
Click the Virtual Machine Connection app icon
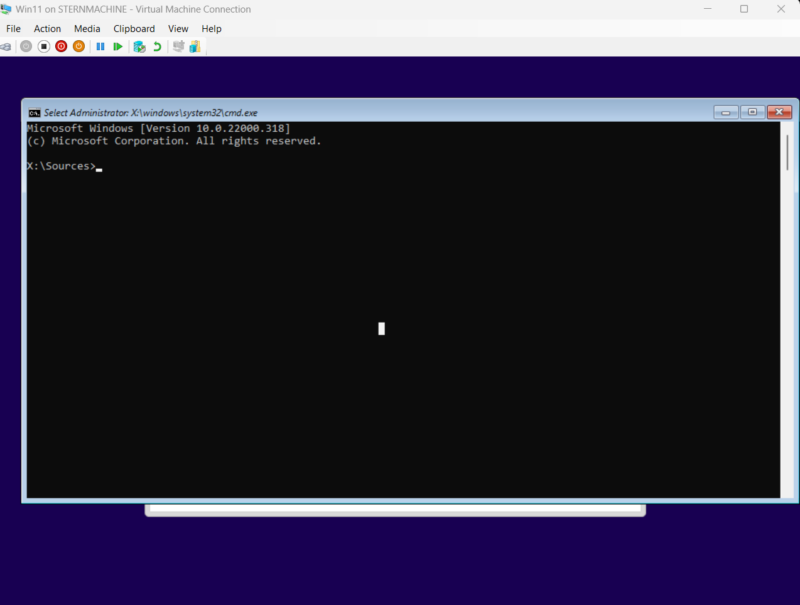click(x=6, y=9)
